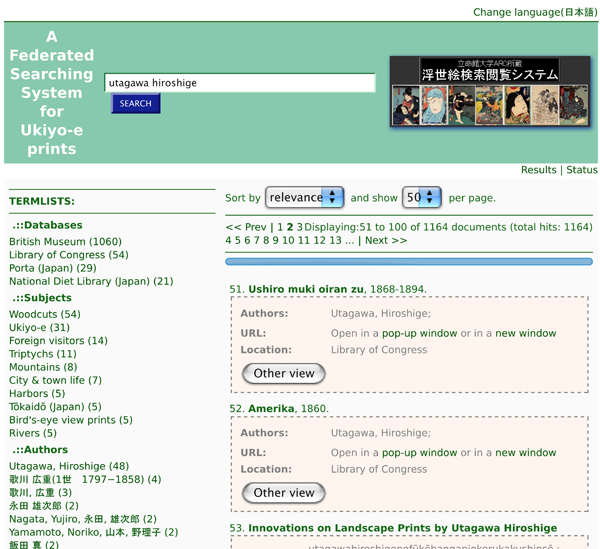
Task: Click the ukiyo-e banner image
Action: tap(493, 92)
